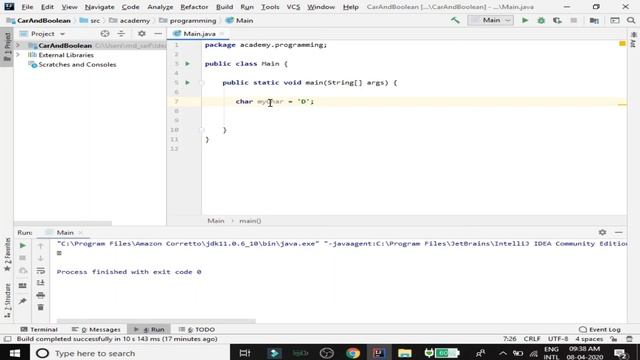Click the Run console horizontal scrollbar
This screenshot has width=640, height=360.
156,321
